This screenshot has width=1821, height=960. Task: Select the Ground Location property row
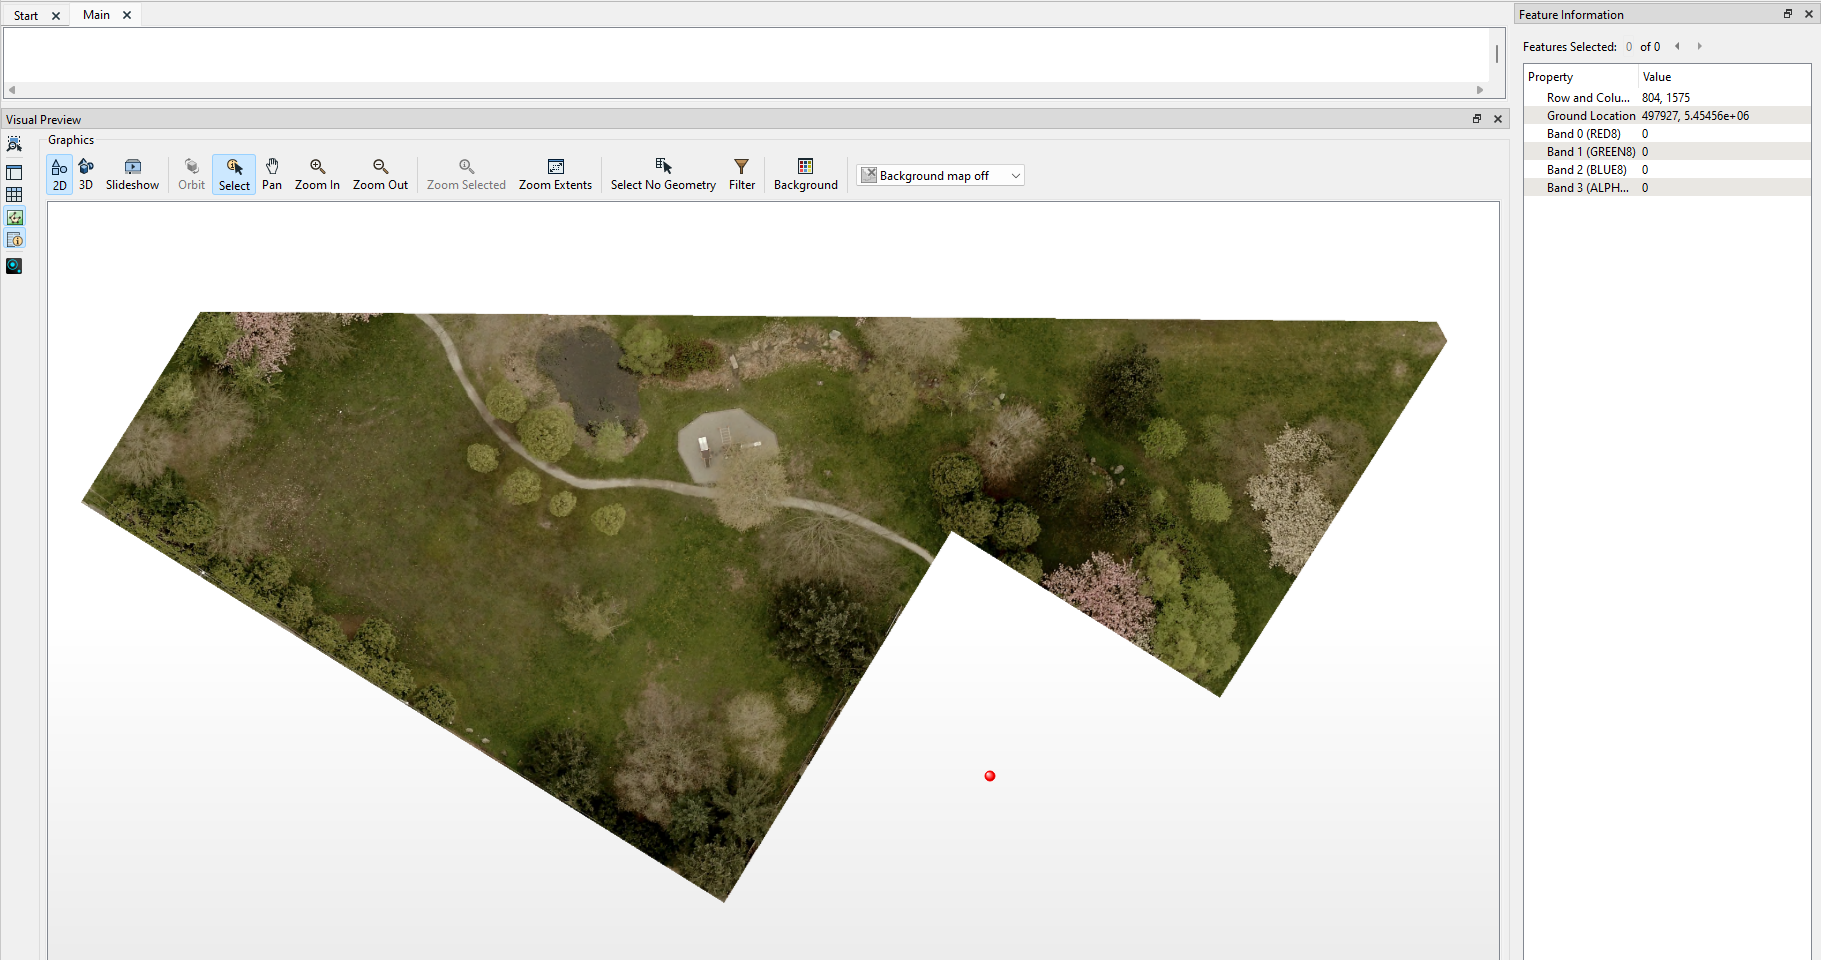click(1591, 115)
